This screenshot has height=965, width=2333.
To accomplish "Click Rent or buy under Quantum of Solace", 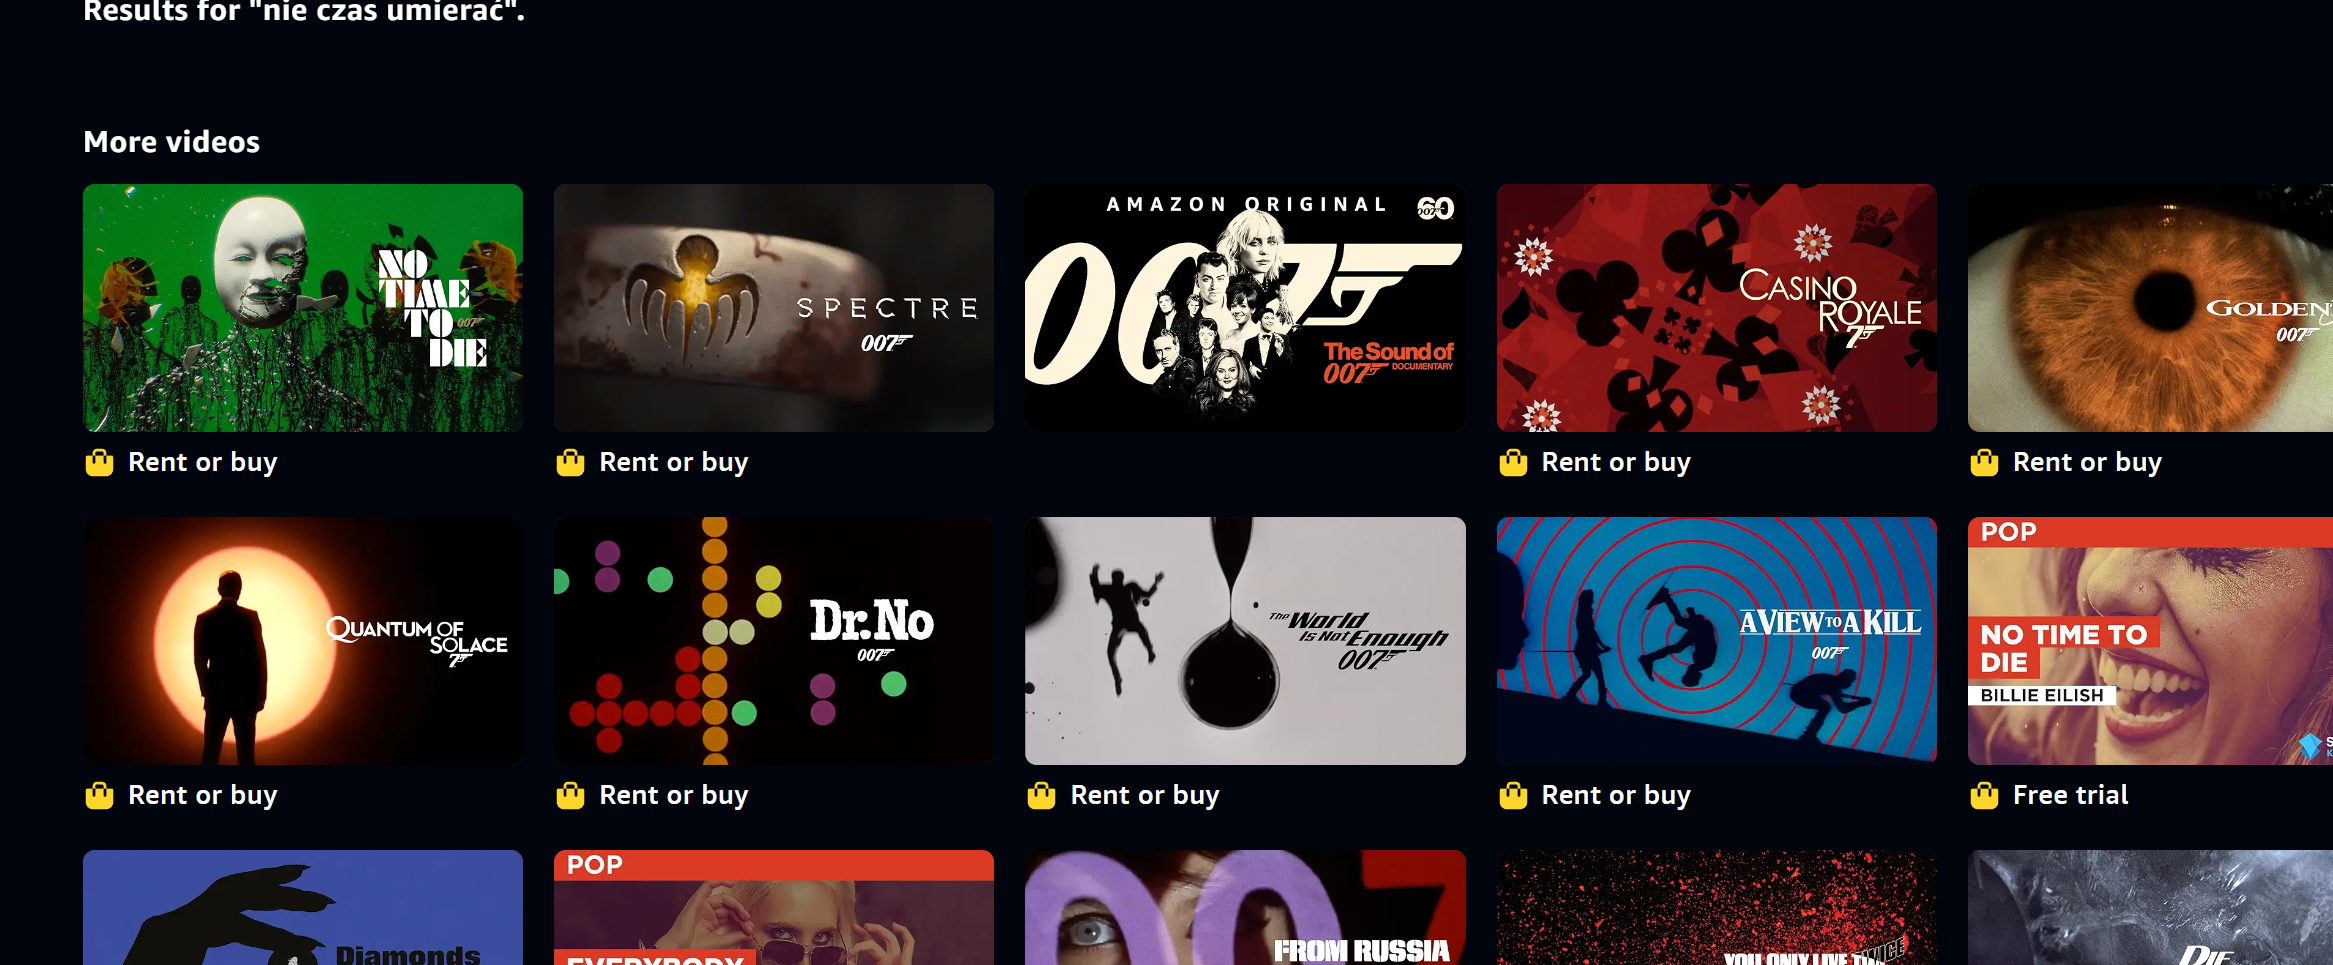I will coord(203,795).
